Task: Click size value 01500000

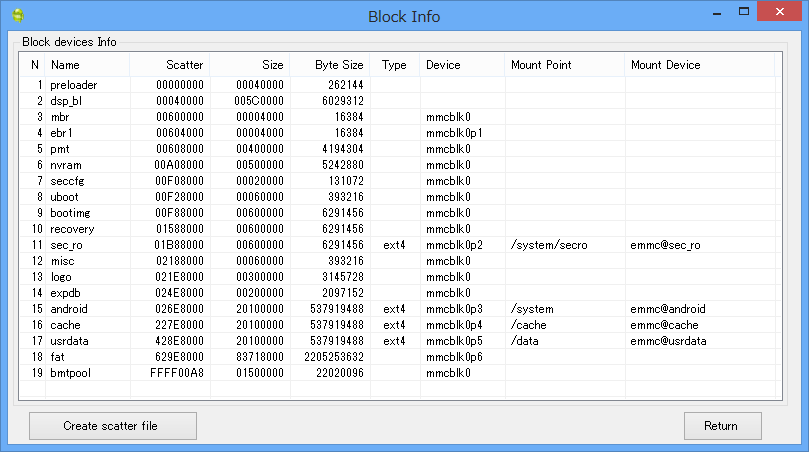Action: pos(260,373)
